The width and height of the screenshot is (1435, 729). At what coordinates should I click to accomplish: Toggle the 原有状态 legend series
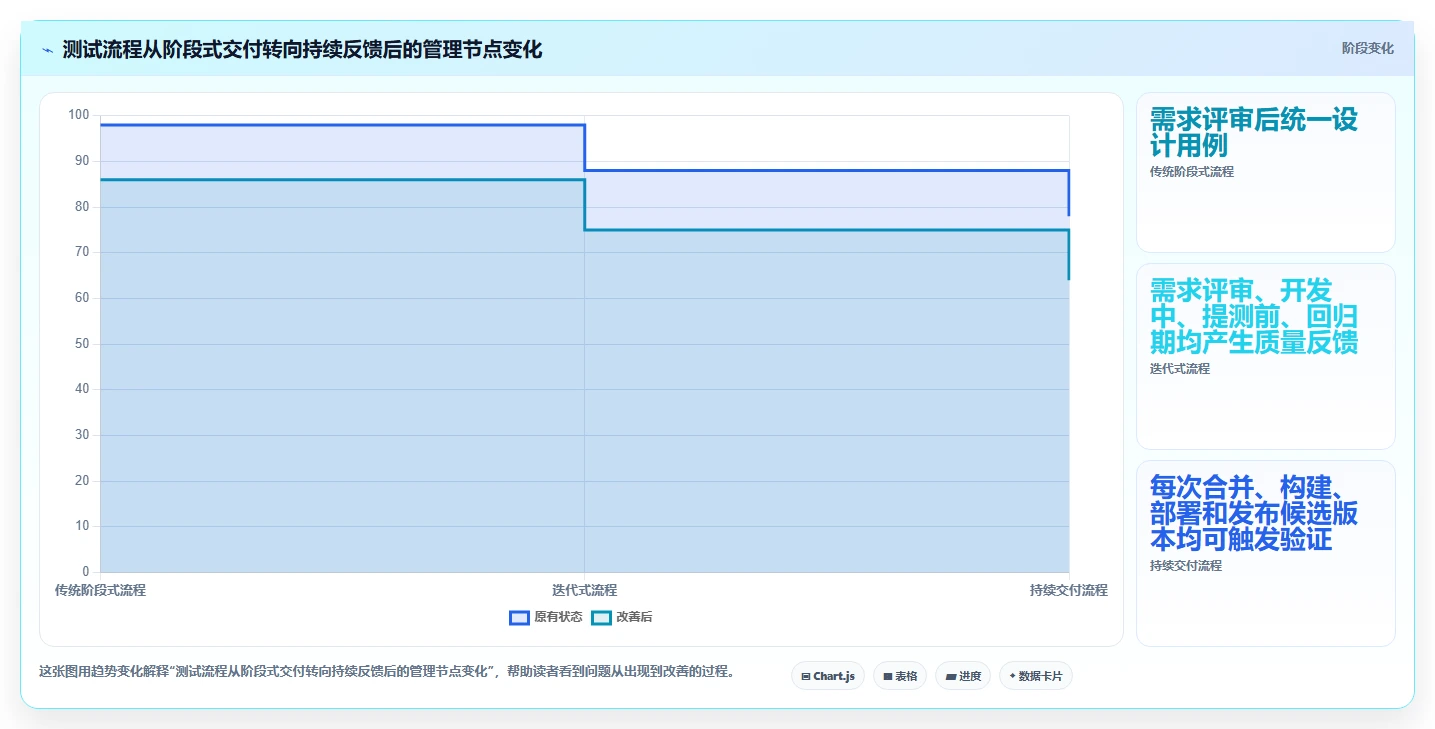(546, 617)
